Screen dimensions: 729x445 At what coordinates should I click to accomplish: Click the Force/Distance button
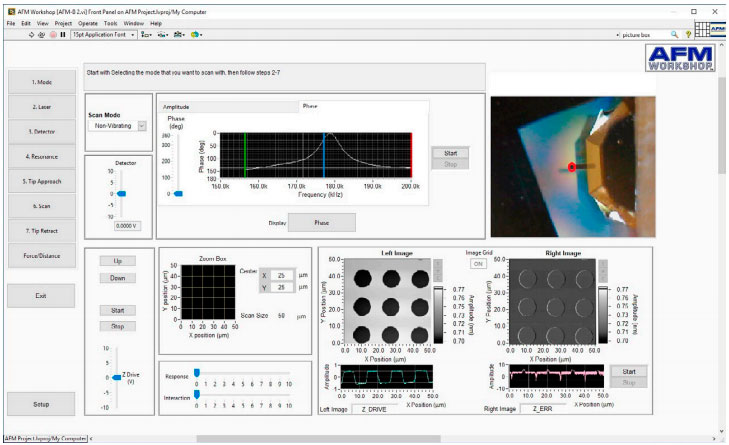click(x=43, y=256)
